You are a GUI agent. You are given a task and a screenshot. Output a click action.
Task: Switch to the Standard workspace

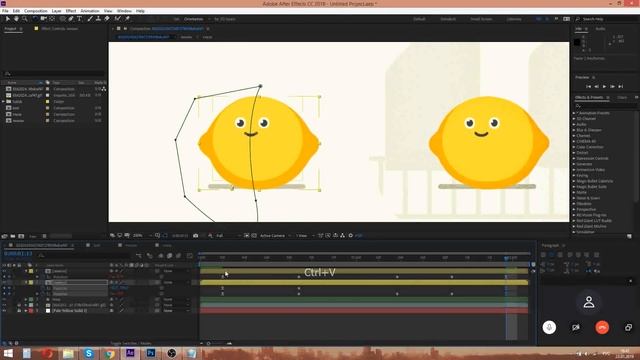[x=448, y=19]
